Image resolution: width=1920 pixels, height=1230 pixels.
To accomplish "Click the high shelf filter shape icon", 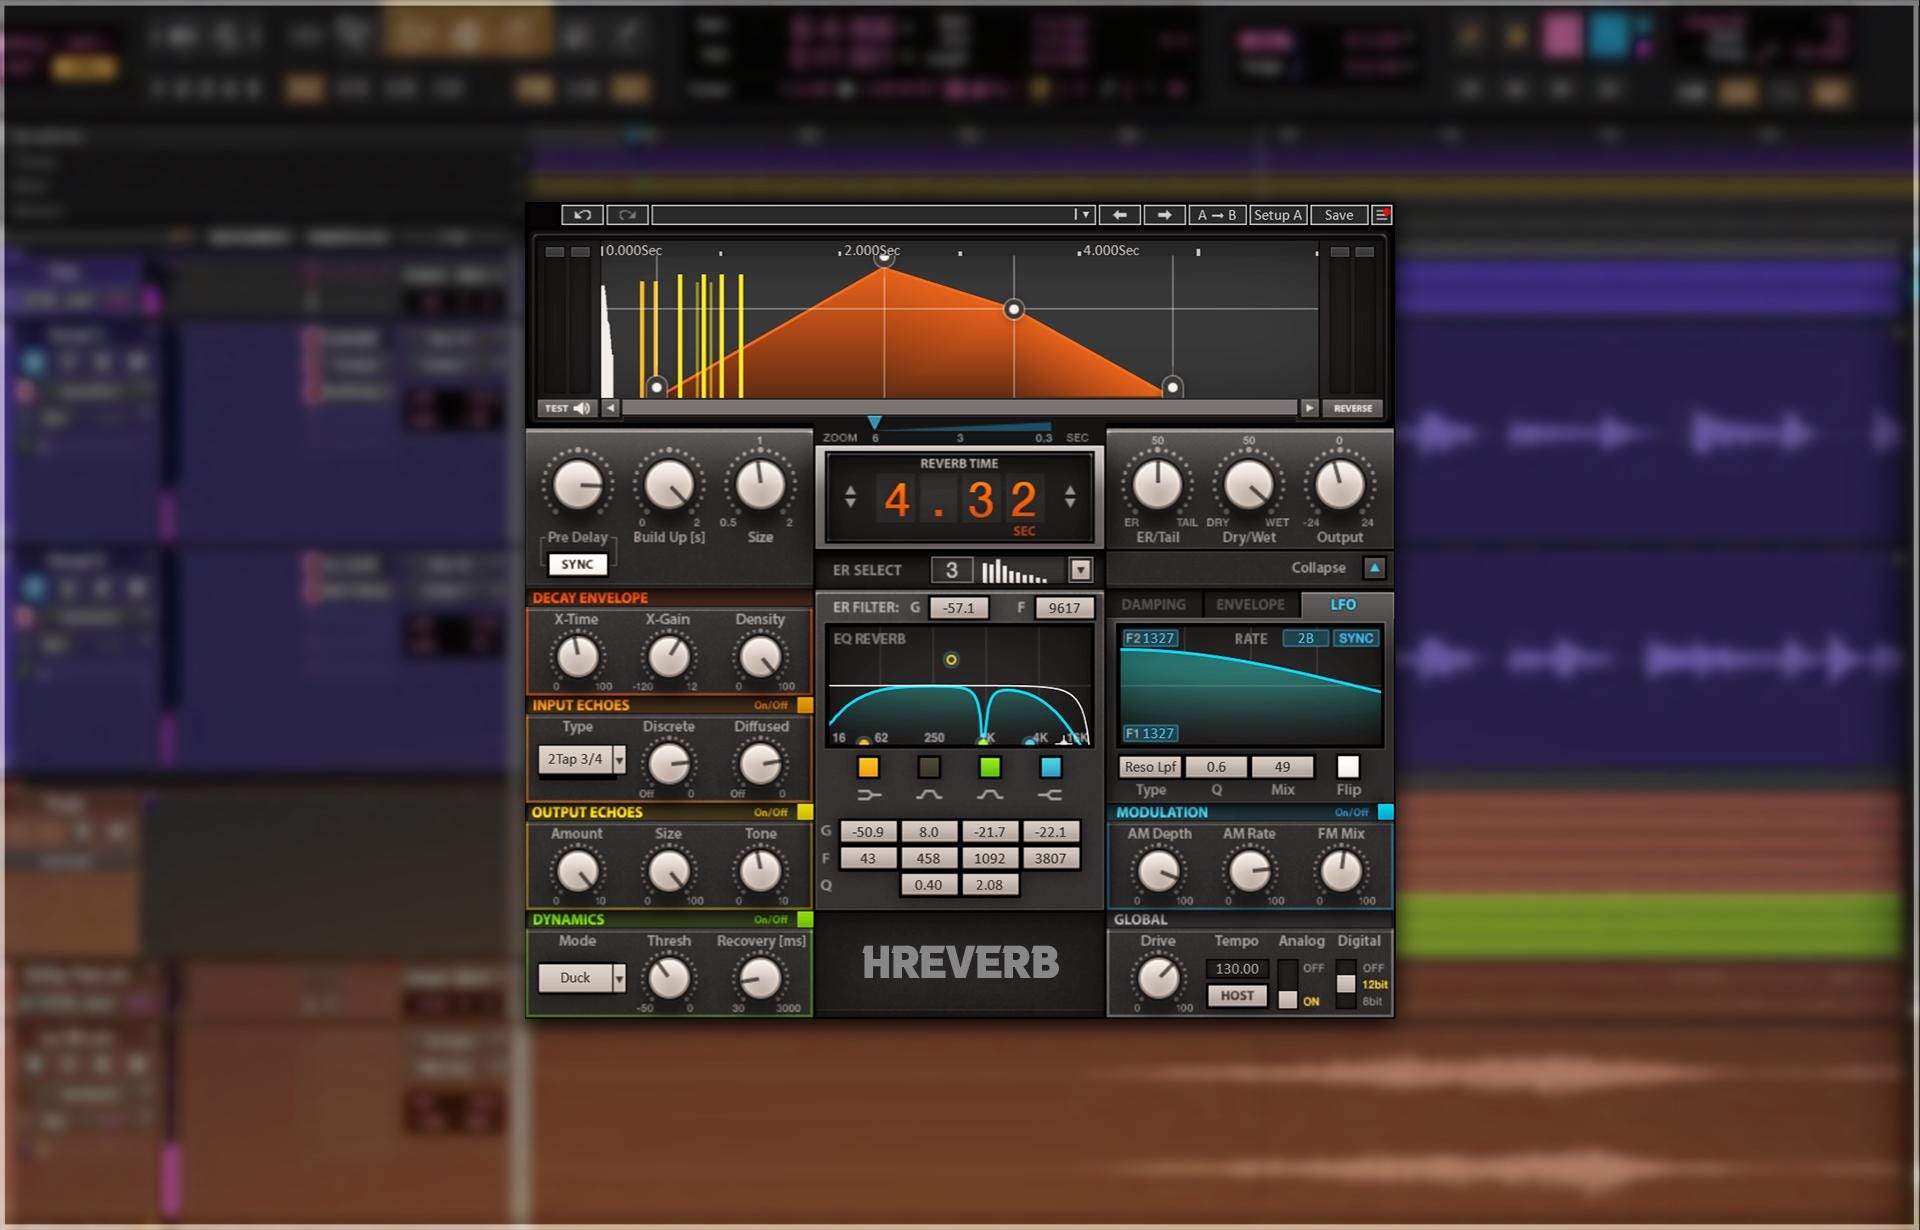I will click(1050, 795).
